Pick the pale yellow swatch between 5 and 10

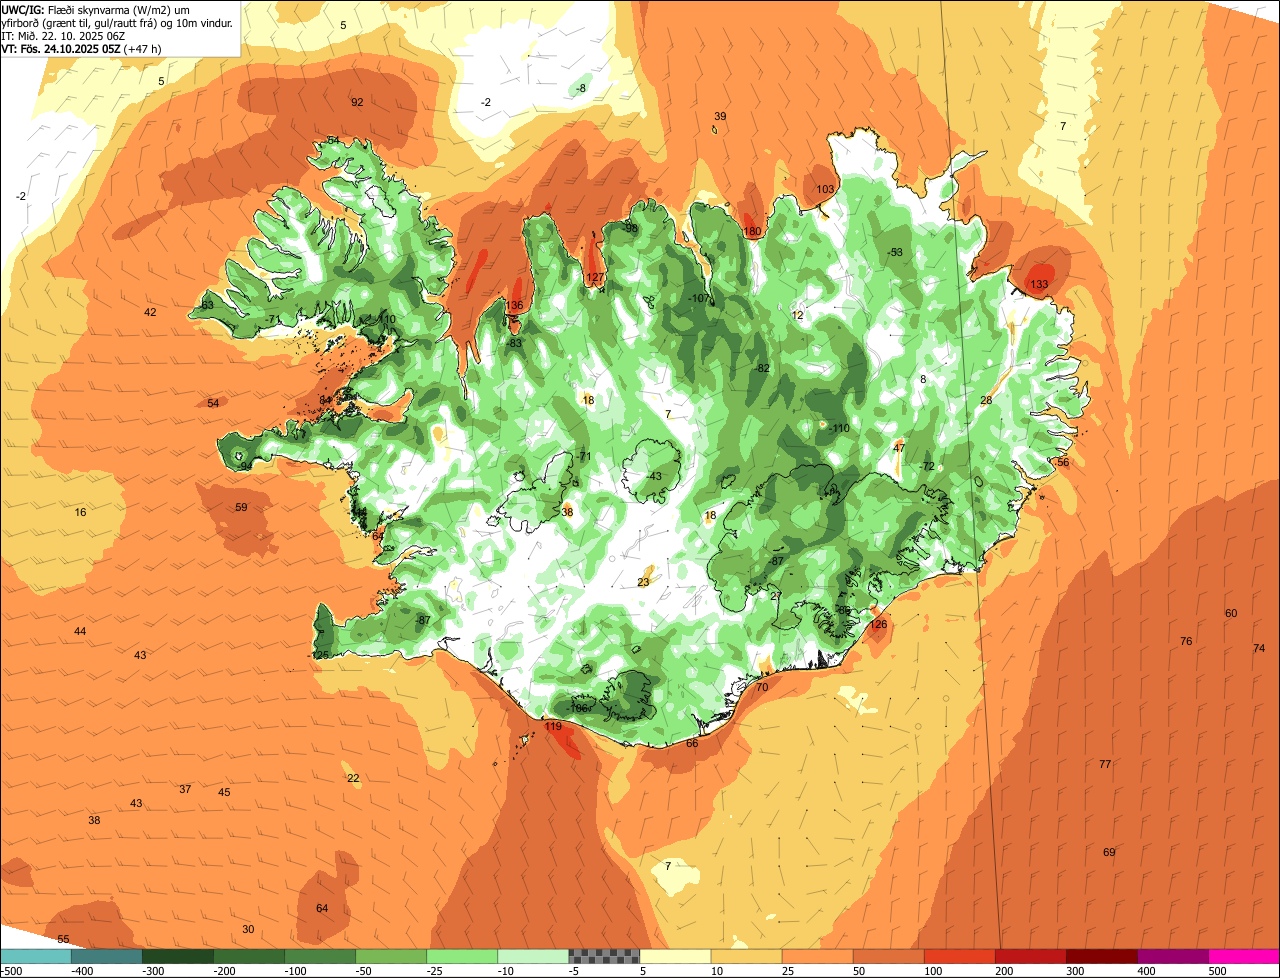tap(675, 956)
